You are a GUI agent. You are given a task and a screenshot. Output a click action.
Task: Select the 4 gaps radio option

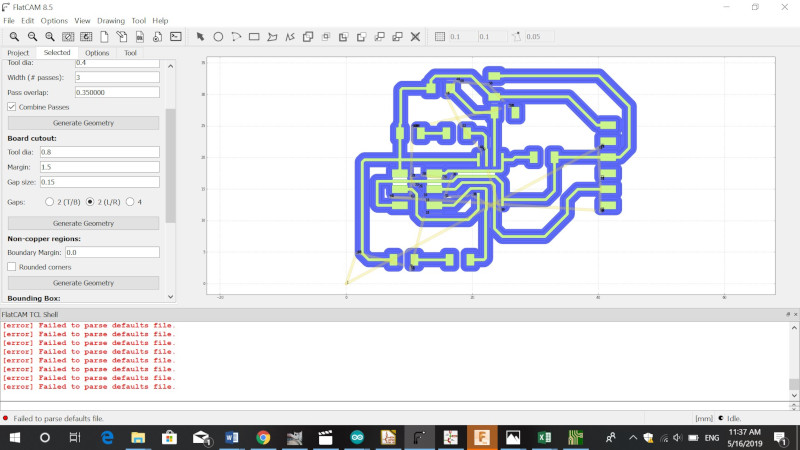point(130,202)
